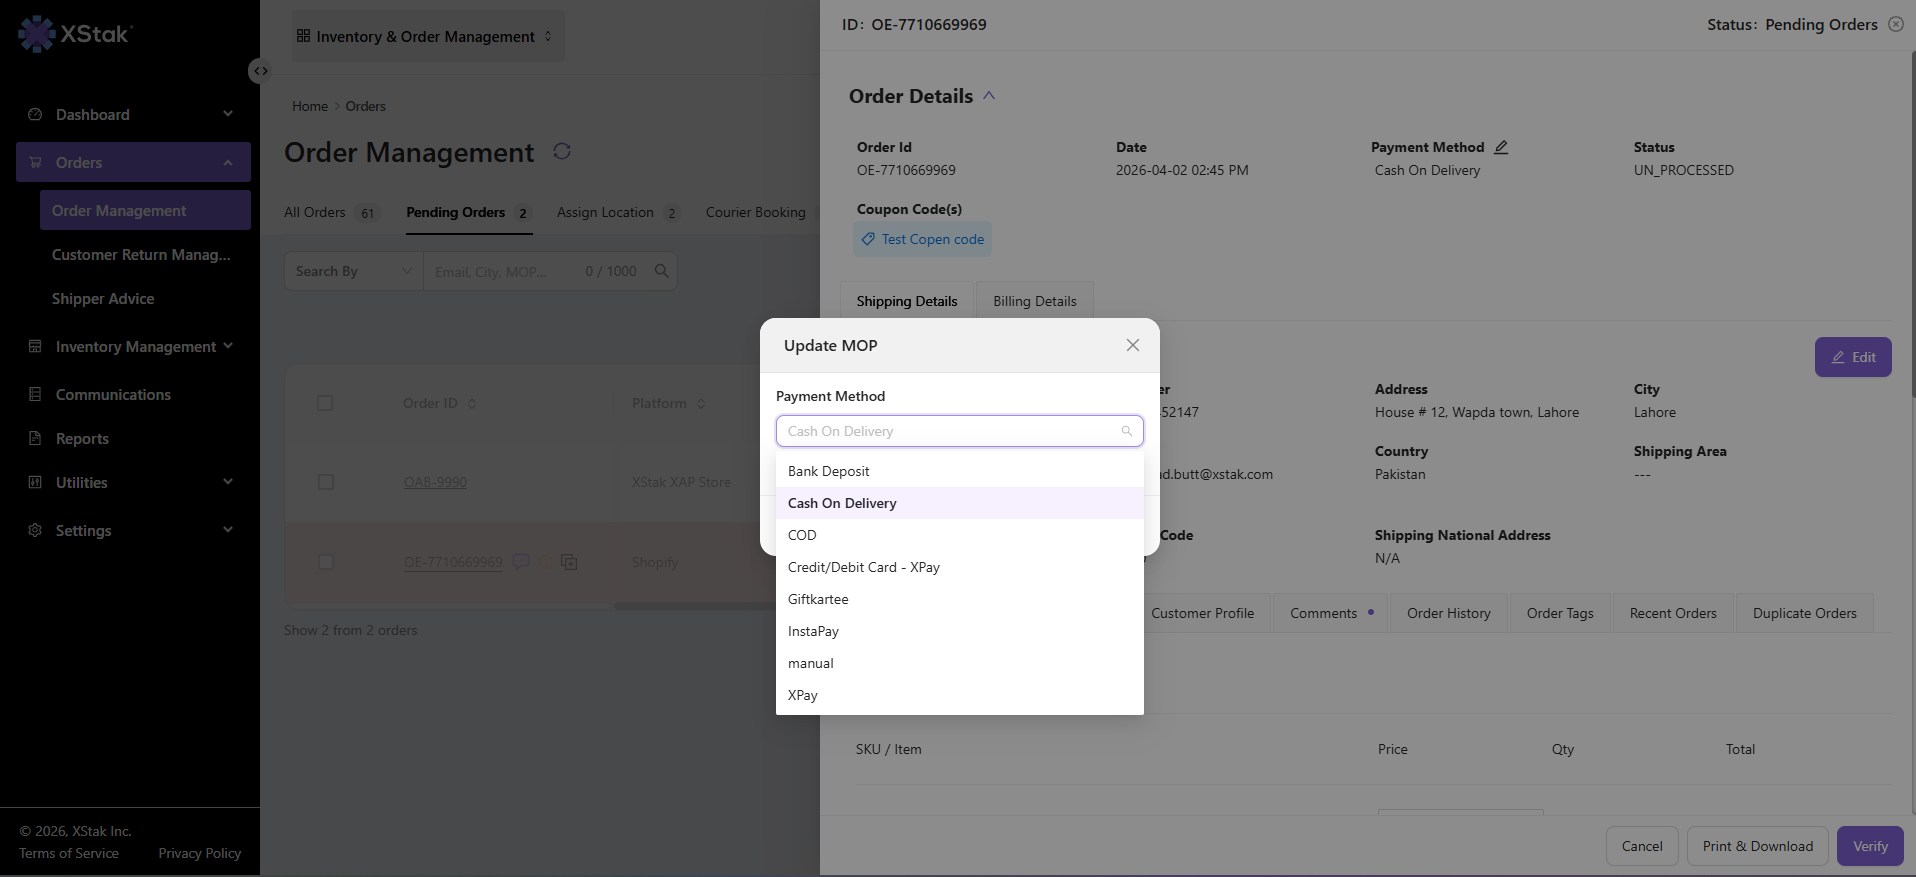1916x877 pixels.
Task: Switch to the Billing Details tab
Action: pyautogui.click(x=1035, y=301)
